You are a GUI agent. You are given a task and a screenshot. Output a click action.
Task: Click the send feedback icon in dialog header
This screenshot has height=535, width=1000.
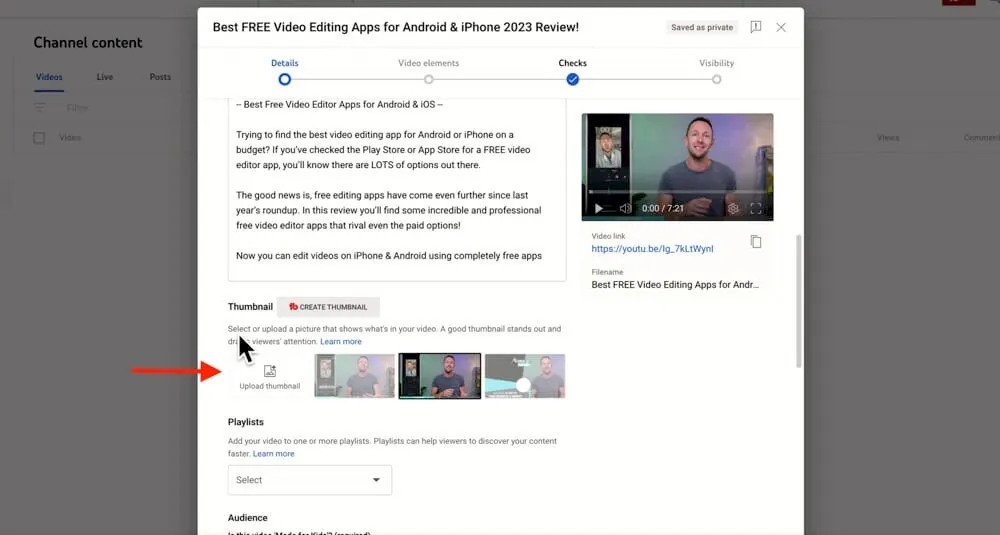click(x=756, y=27)
